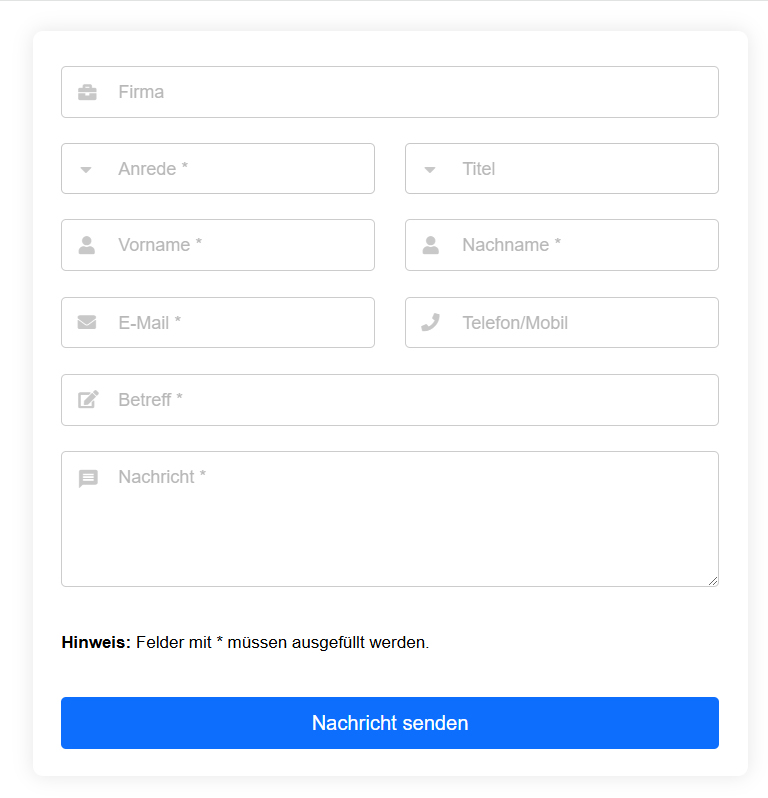Open the Anrede dropdown arrow
768x798 pixels.
[x=86, y=169]
